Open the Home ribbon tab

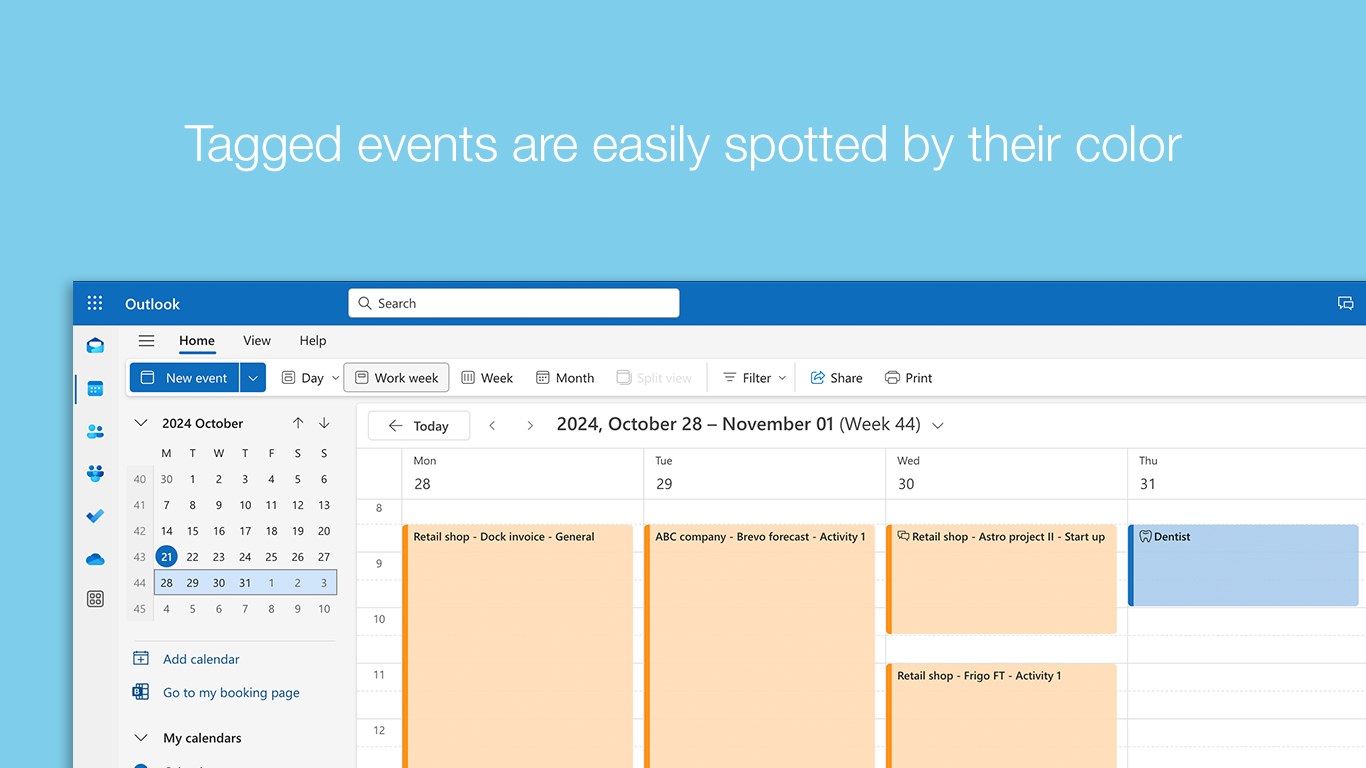(x=197, y=341)
